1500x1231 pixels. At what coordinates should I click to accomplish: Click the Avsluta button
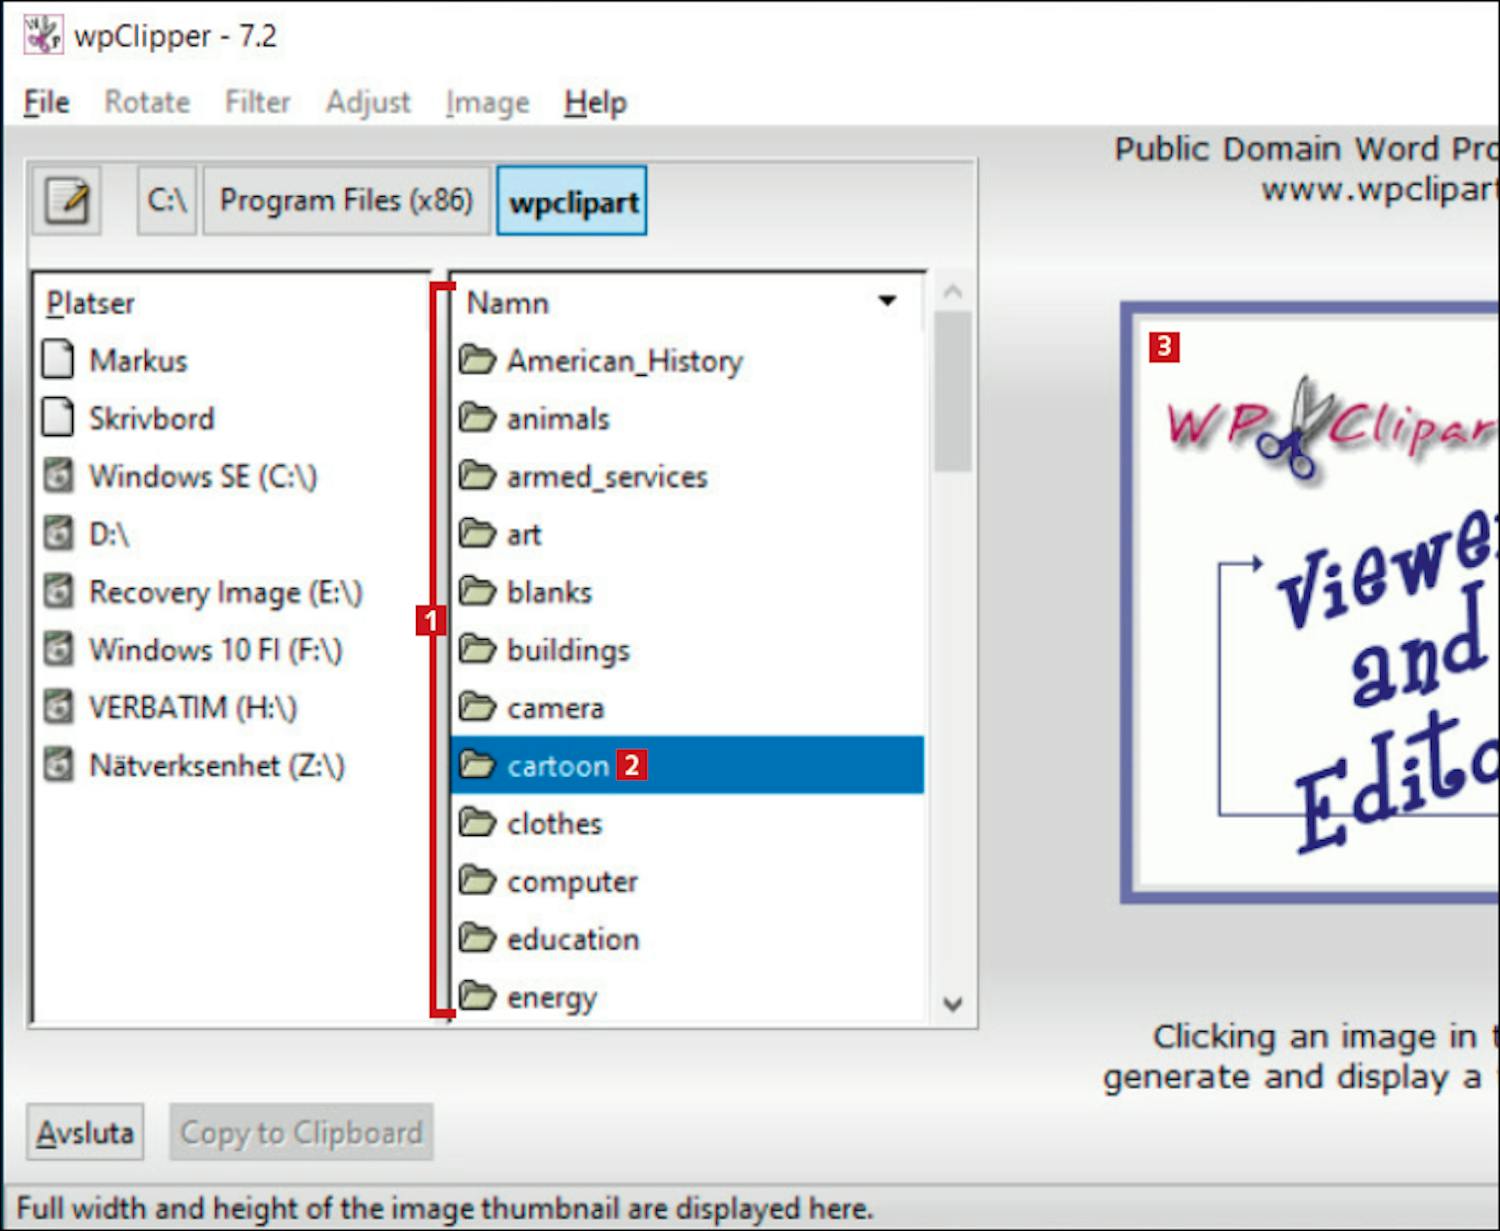85,1132
